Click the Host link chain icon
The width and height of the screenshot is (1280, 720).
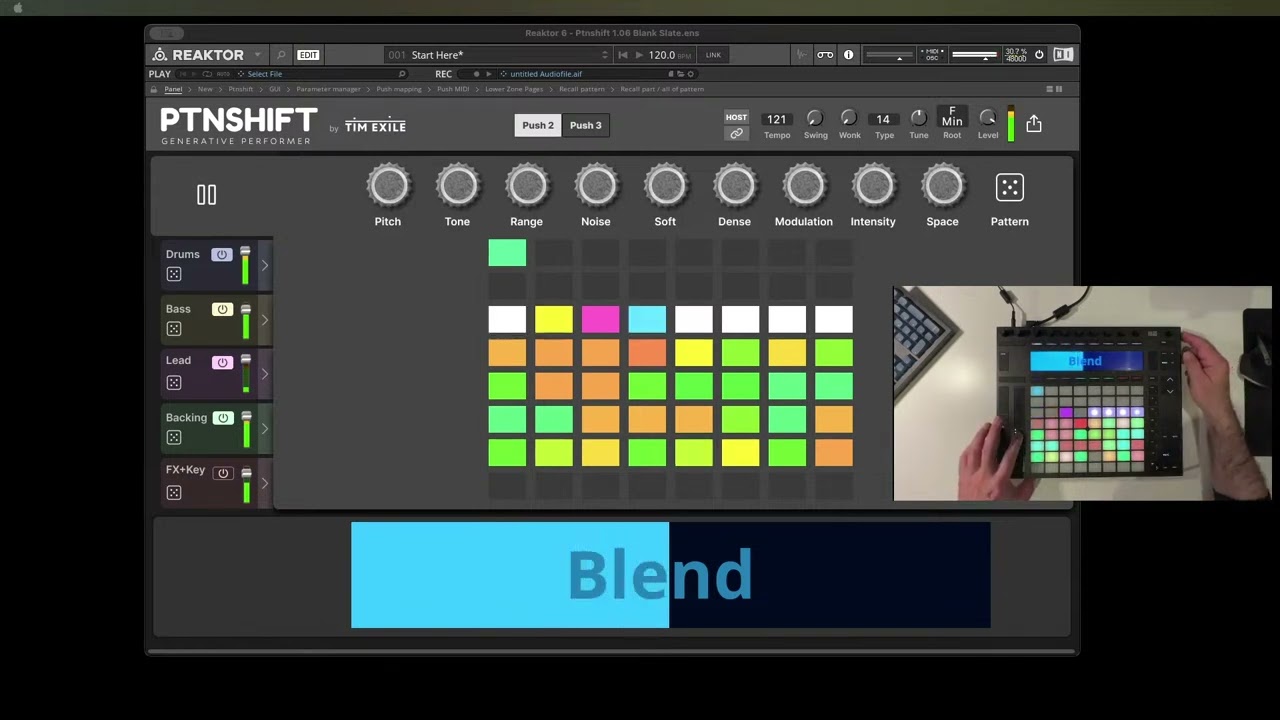pos(736,134)
